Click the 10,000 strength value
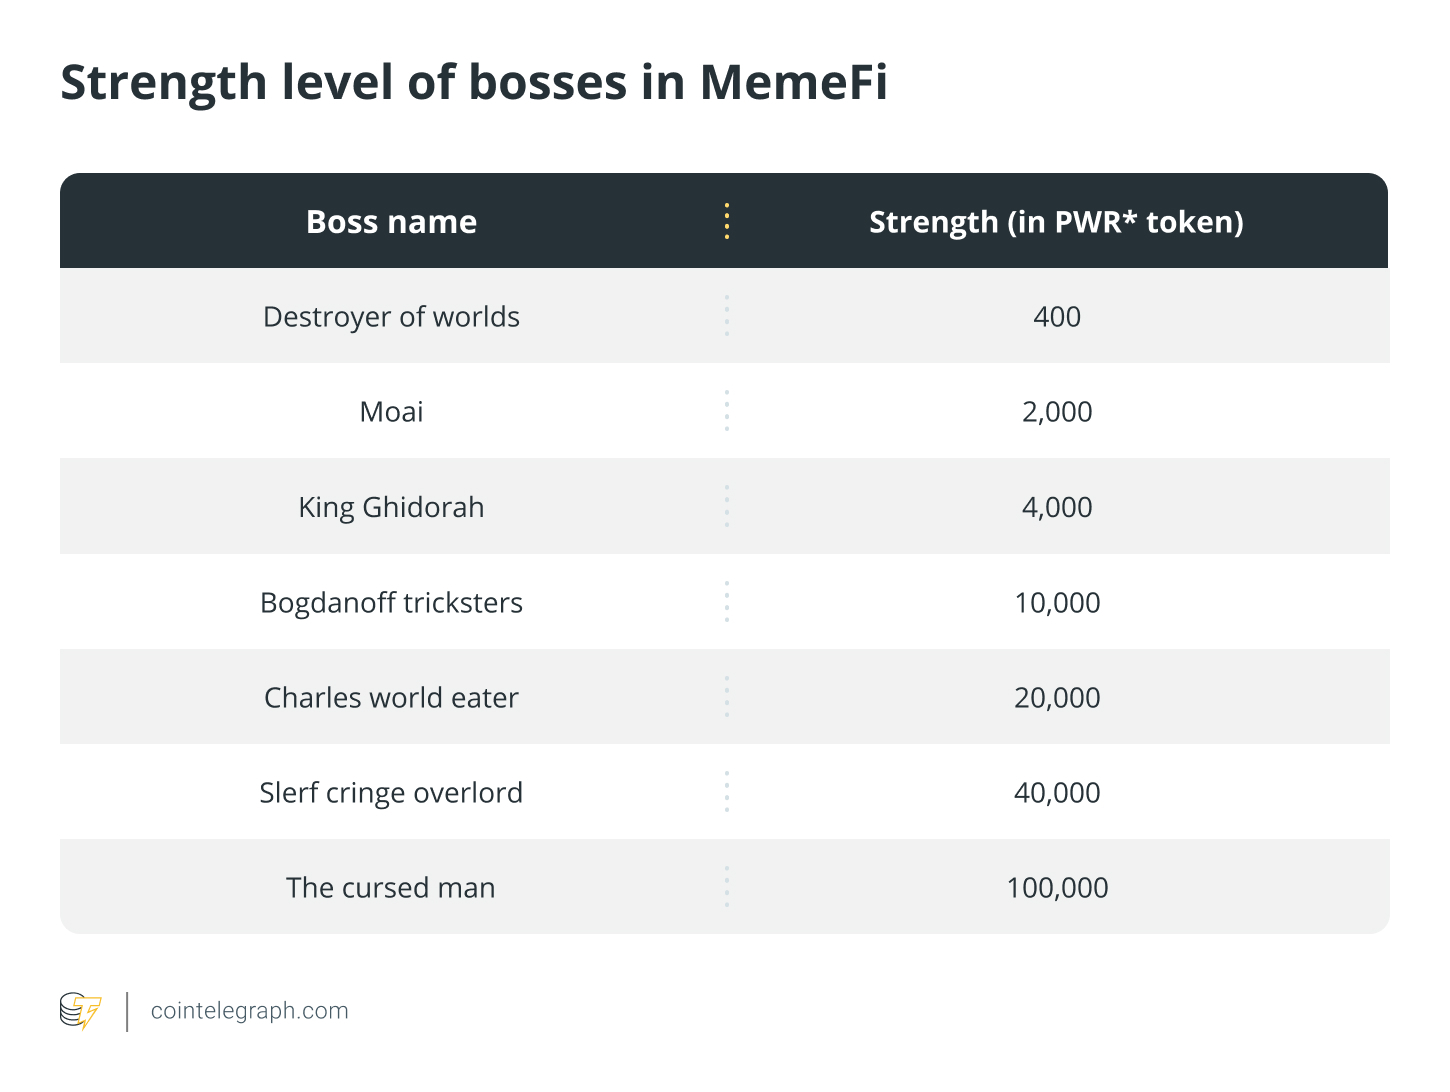1450x1092 pixels. pyautogui.click(x=1057, y=603)
